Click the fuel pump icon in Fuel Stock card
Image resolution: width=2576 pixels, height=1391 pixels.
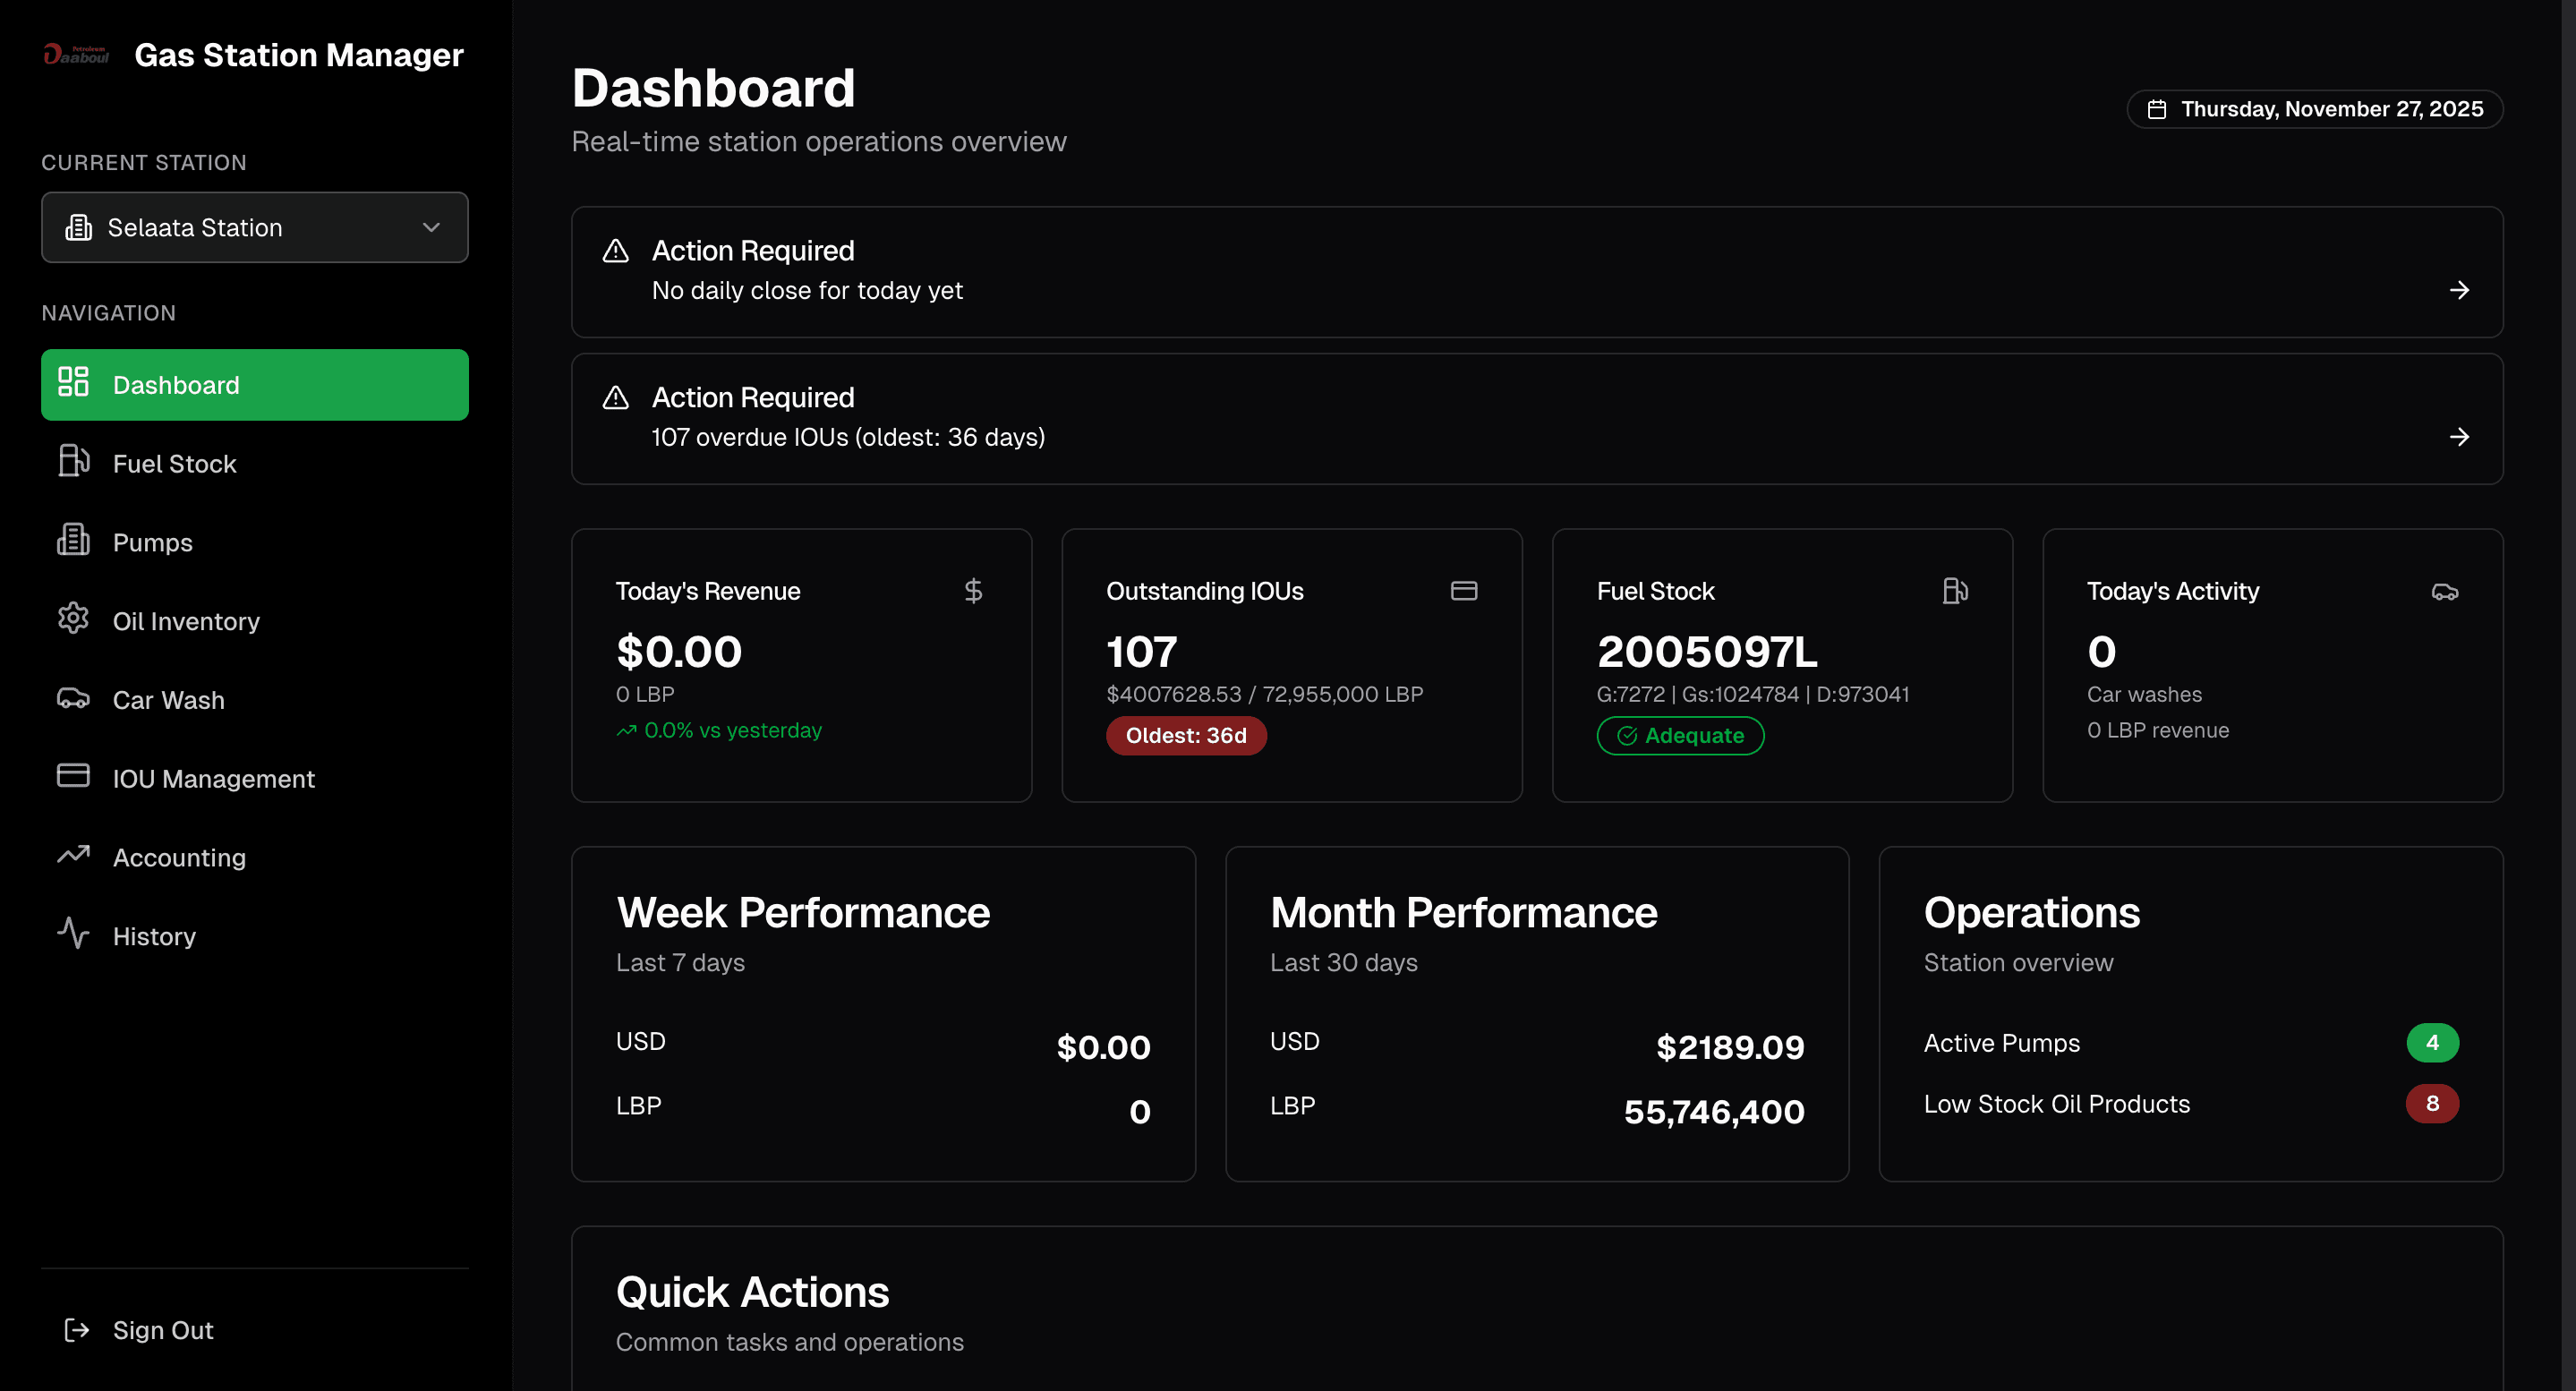1955,591
